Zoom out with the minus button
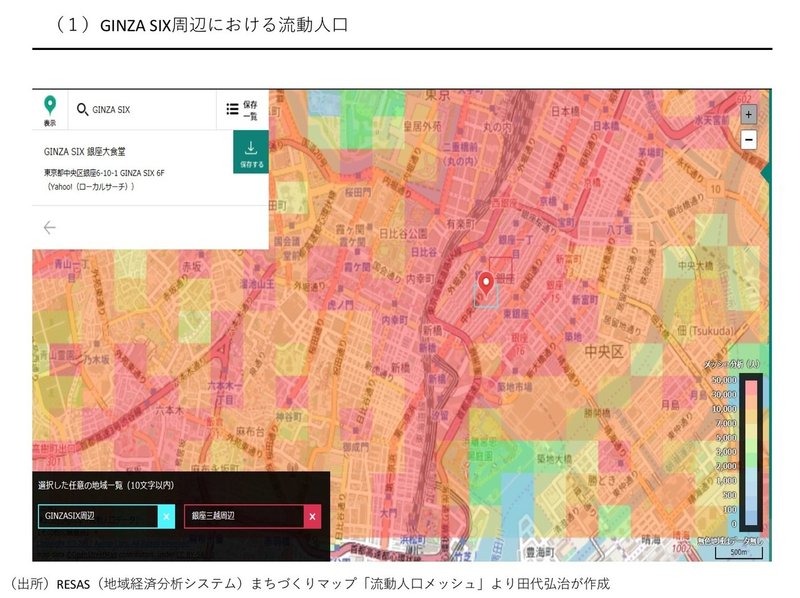The height and width of the screenshot is (598, 800). click(748, 139)
